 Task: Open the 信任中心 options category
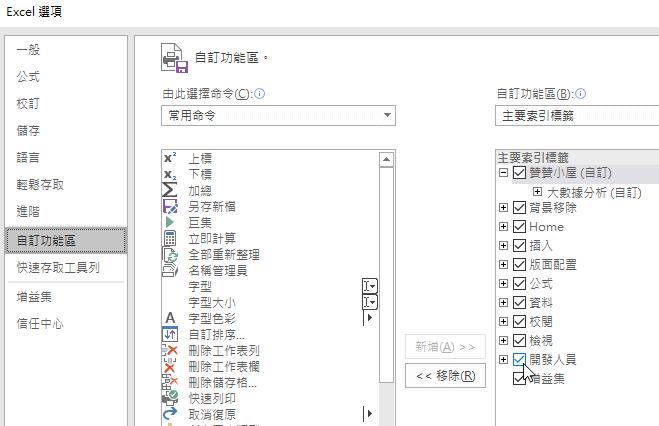66,323
